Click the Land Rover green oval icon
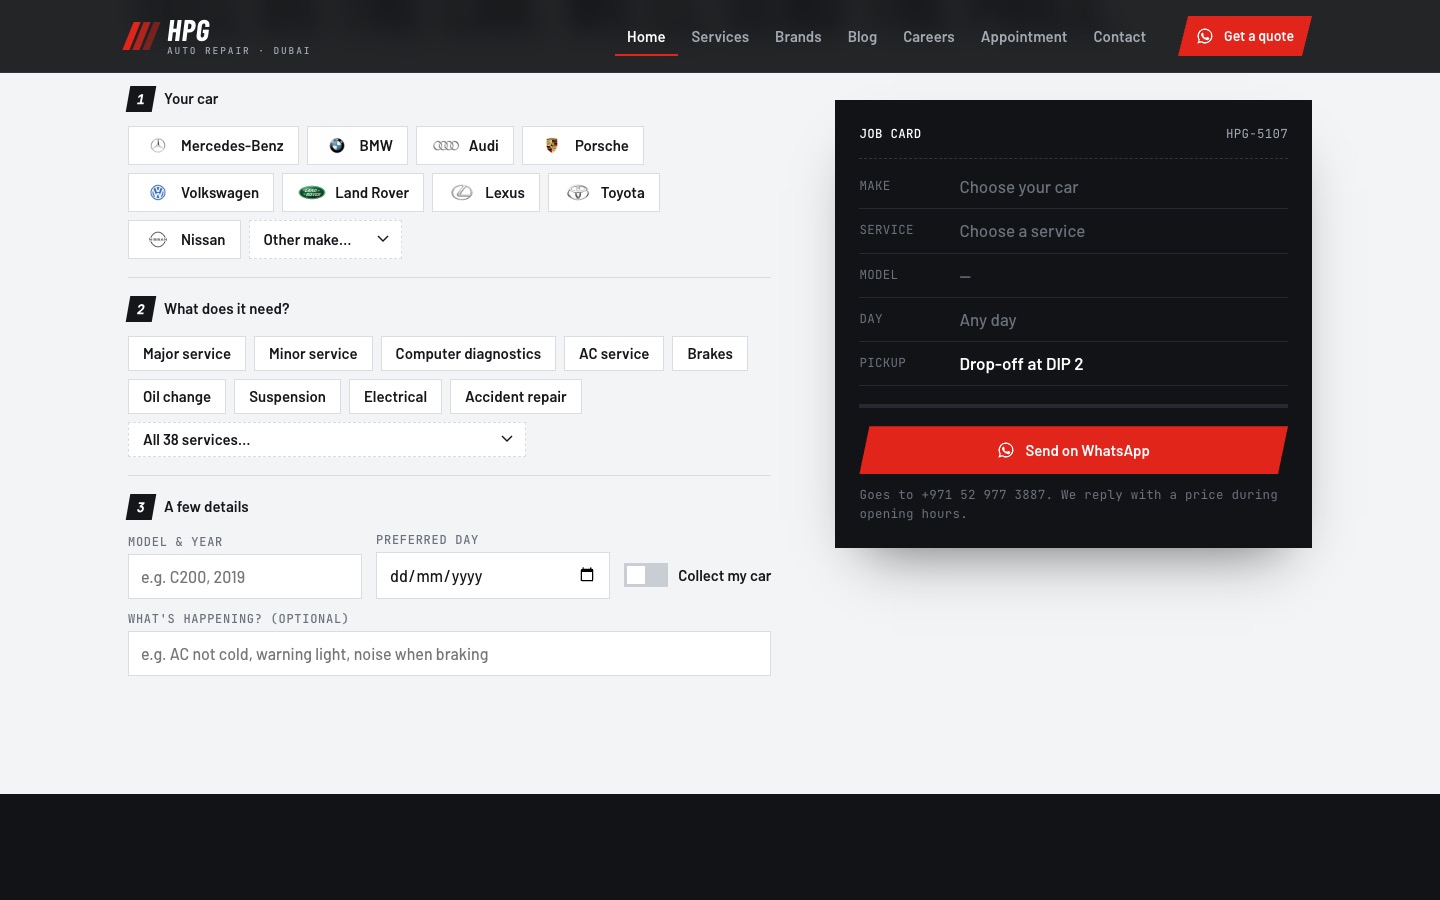The image size is (1440, 900). coord(312,193)
